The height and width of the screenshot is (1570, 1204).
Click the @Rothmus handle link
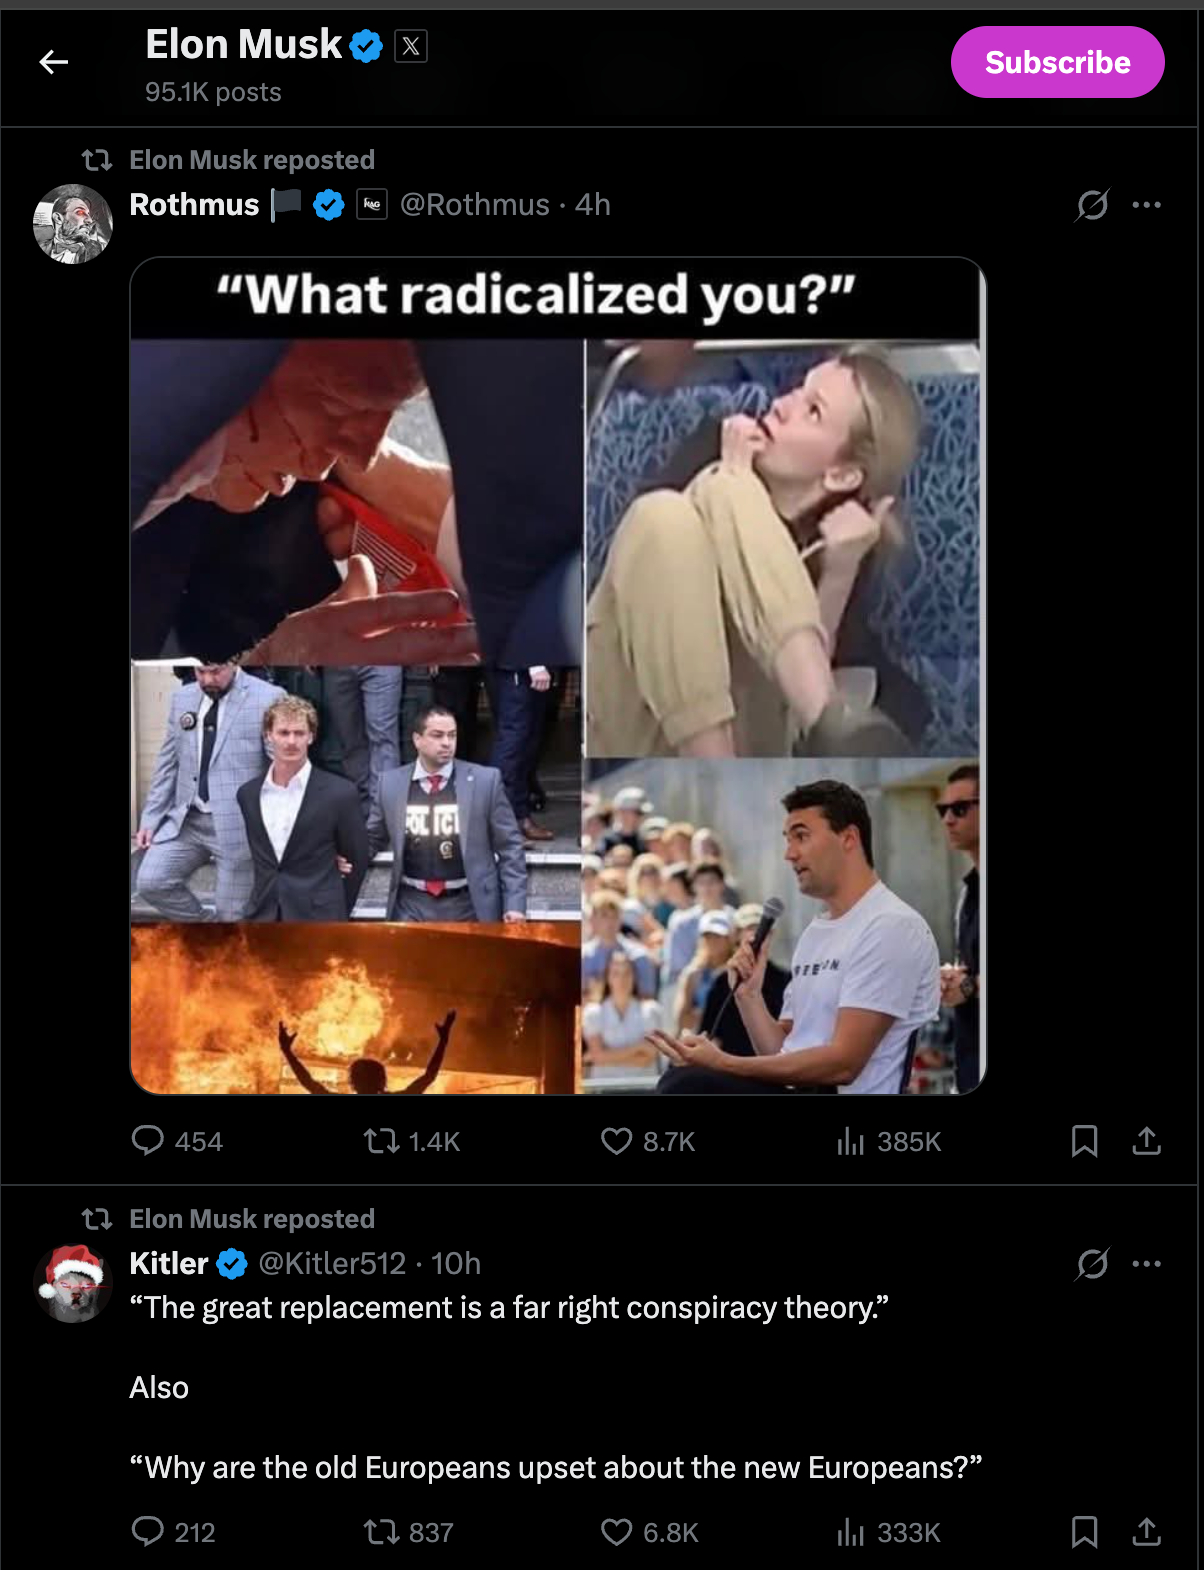coord(475,205)
